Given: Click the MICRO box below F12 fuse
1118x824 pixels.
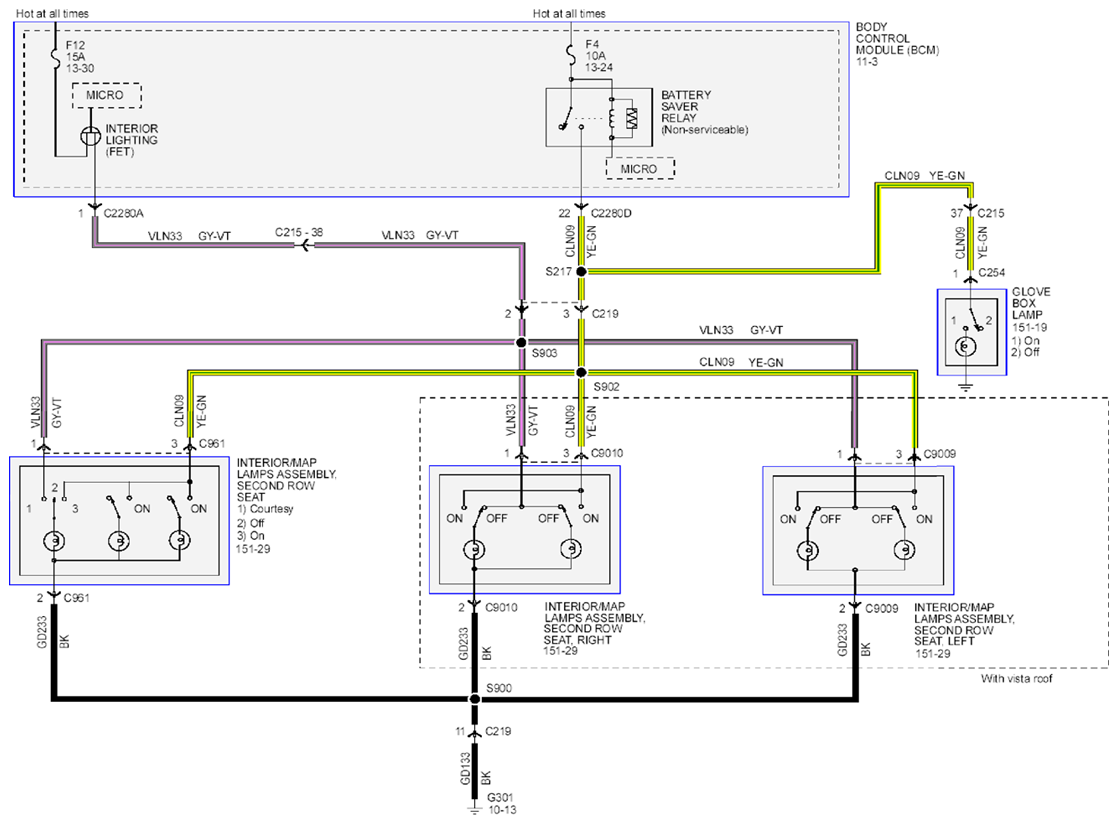Looking at the screenshot, I should [x=106, y=96].
